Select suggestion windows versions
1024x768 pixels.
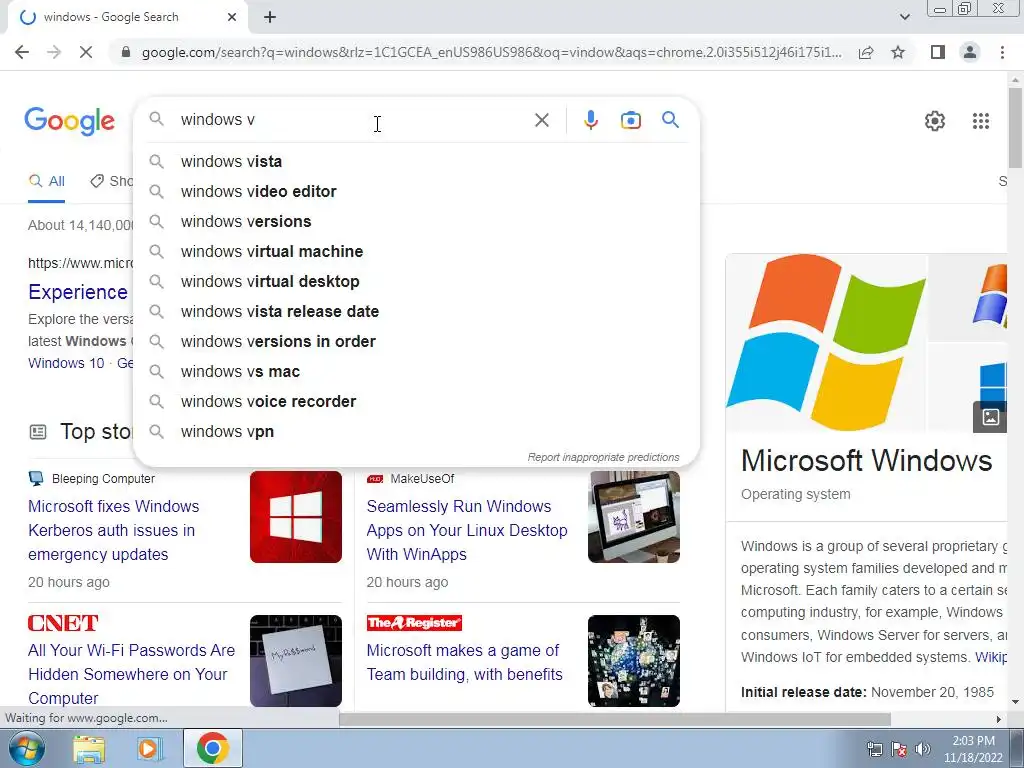click(416, 221)
